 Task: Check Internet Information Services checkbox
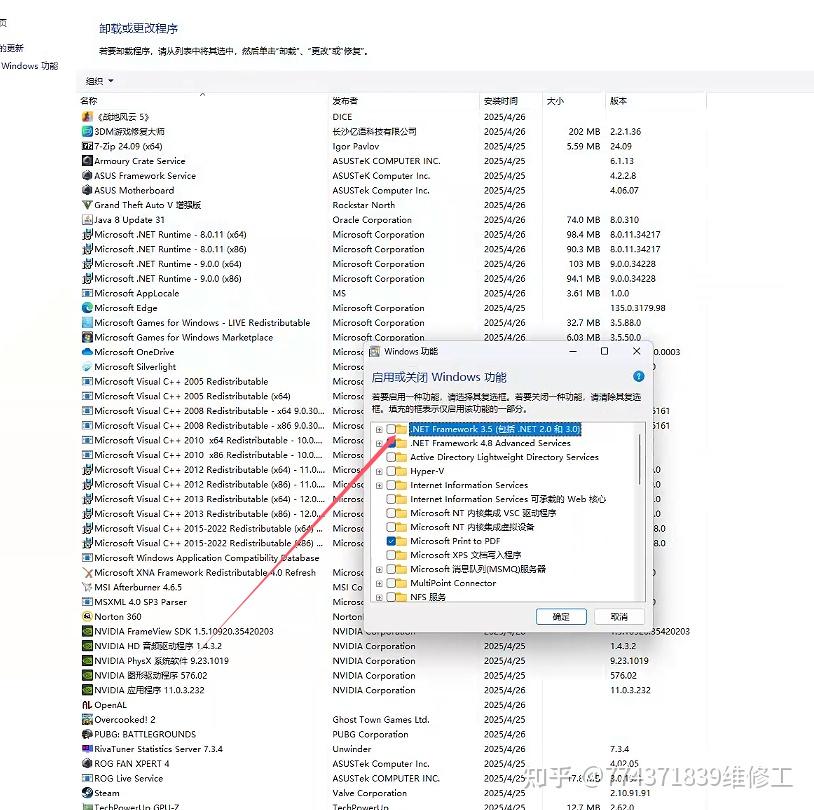(x=391, y=485)
